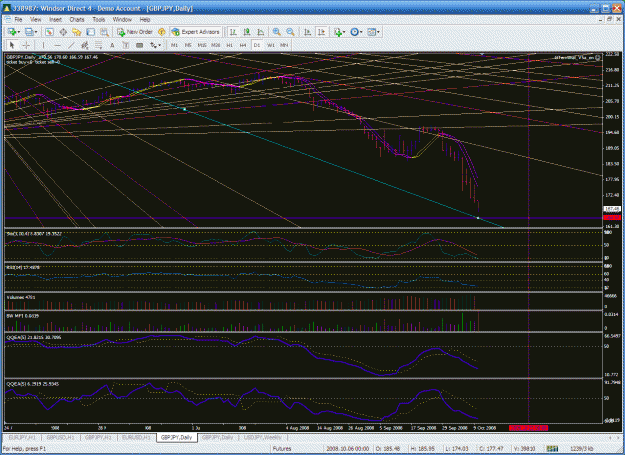Click the Templates icon
Image resolution: width=625 pixels, height=455 pixels.
tap(371, 32)
